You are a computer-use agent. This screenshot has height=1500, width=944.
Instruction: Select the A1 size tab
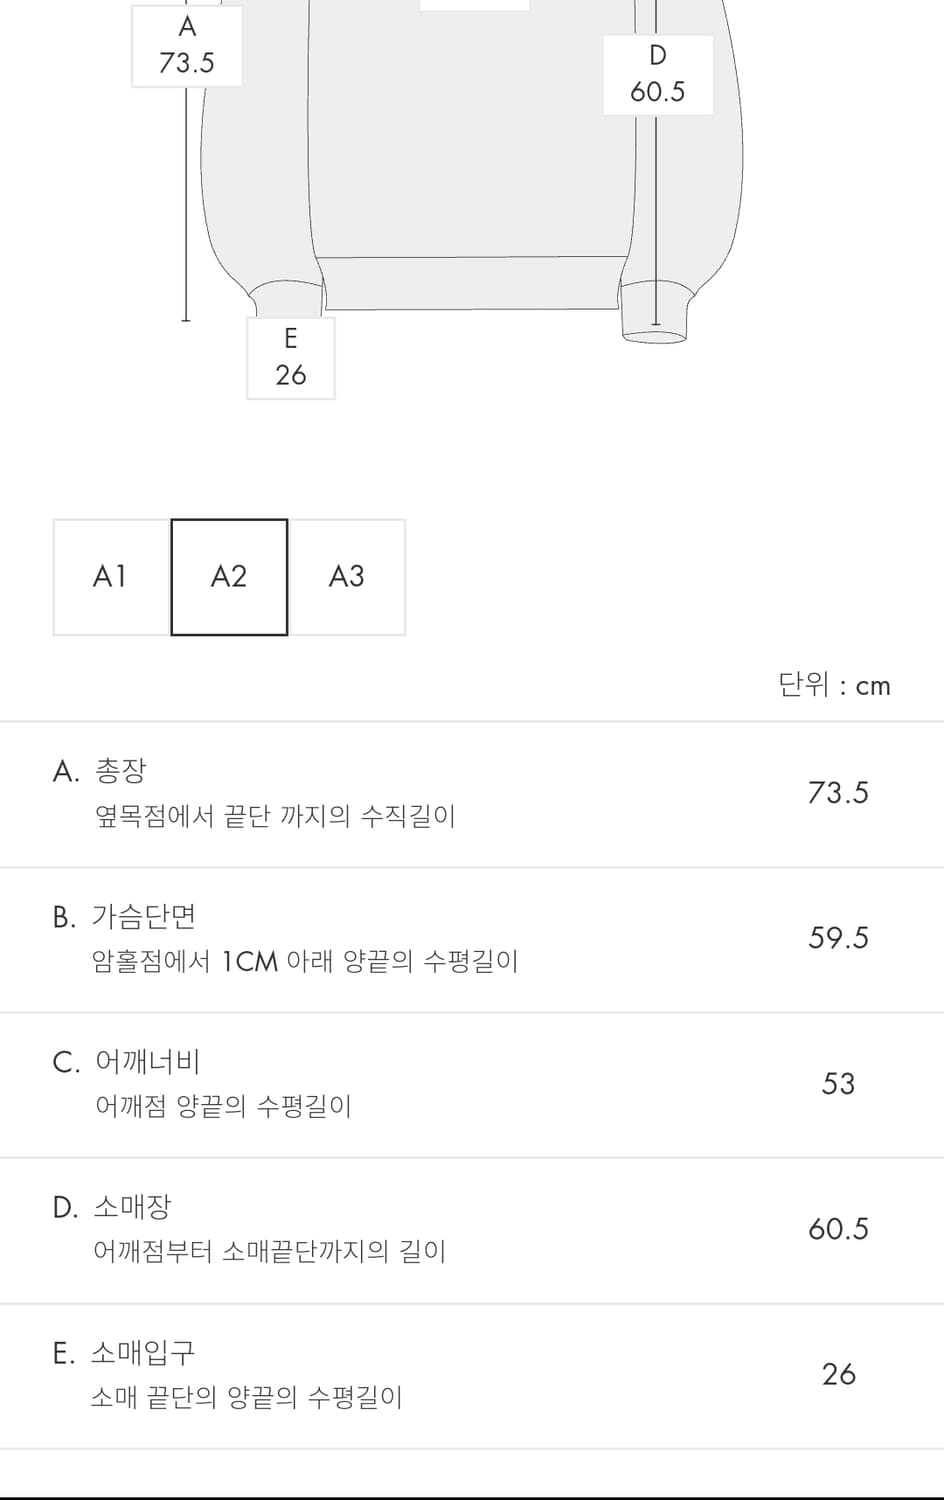(111, 577)
